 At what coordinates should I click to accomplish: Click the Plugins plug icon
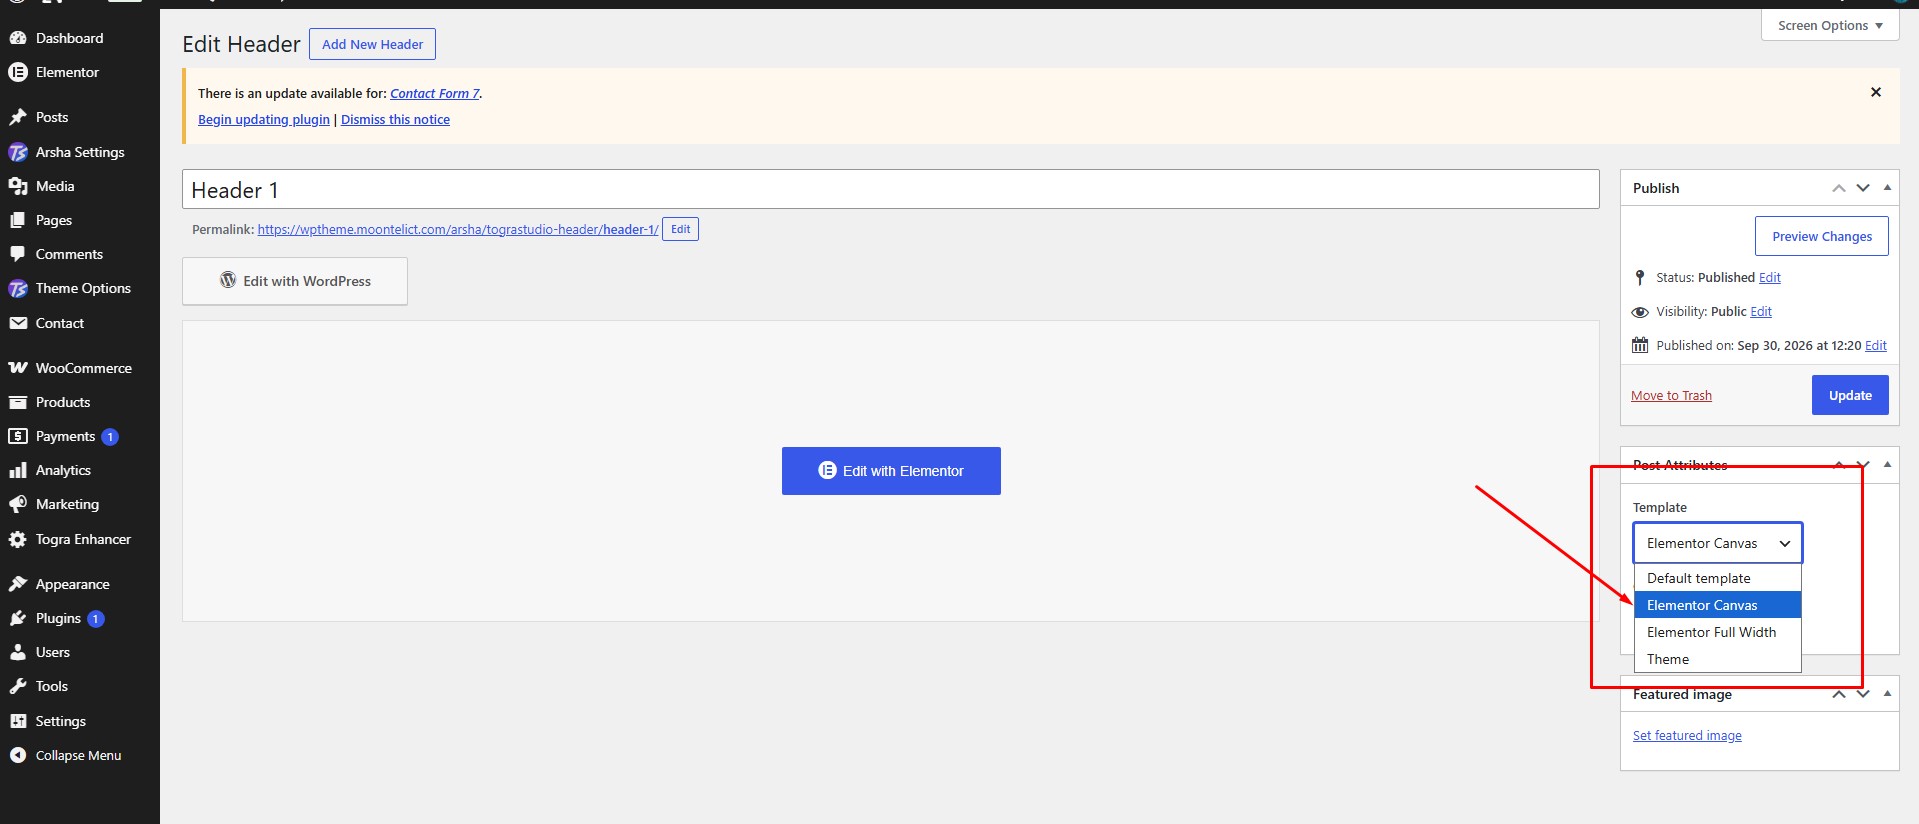18,618
